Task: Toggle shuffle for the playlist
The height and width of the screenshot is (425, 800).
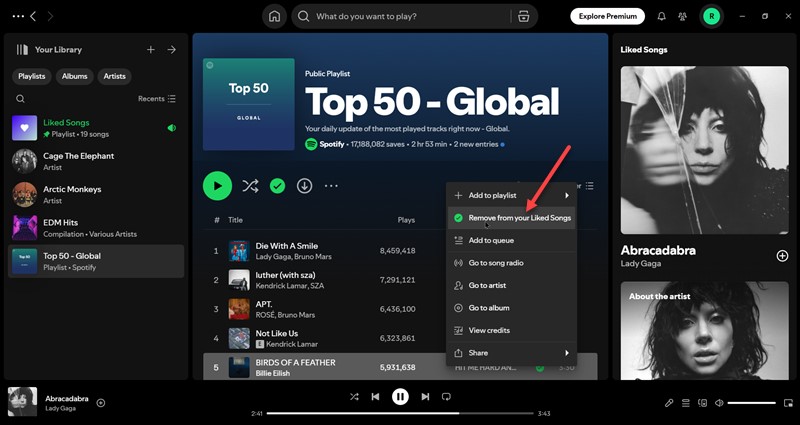Action: pos(250,186)
